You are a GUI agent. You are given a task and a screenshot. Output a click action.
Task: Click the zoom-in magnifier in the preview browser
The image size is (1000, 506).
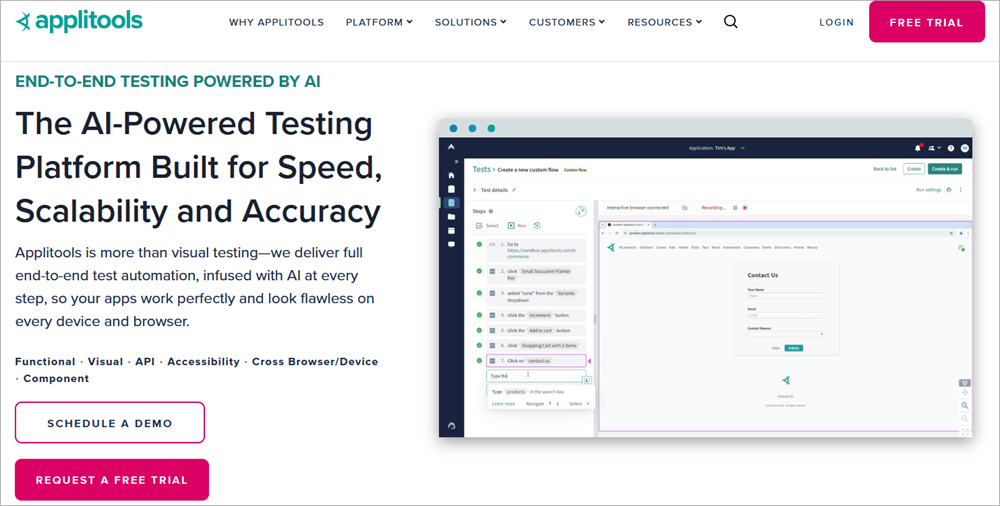pos(964,406)
